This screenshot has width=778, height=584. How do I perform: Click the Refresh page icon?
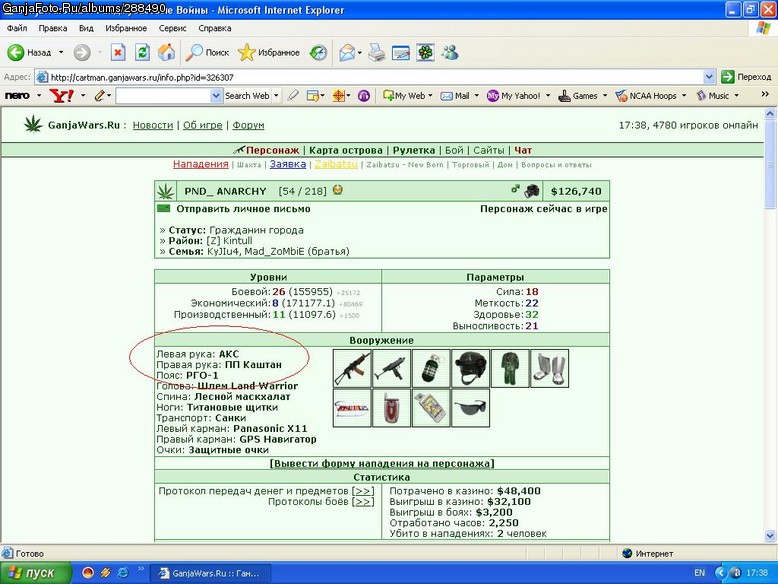pos(142,52)
